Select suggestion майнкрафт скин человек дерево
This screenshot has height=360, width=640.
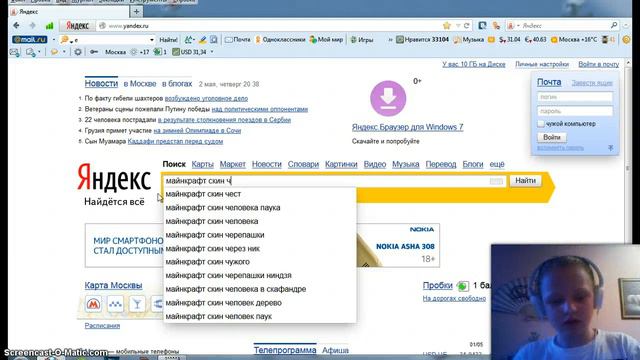click(260, 302)
